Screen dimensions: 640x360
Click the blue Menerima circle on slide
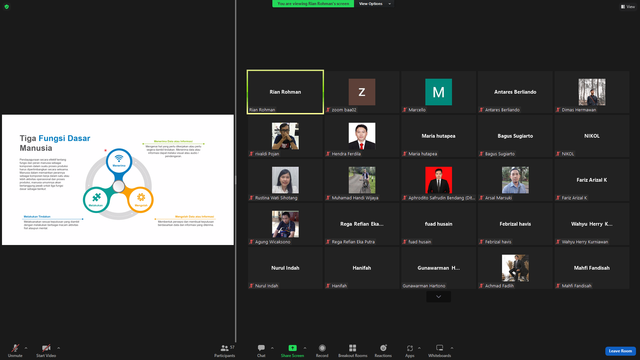[119, 161]
